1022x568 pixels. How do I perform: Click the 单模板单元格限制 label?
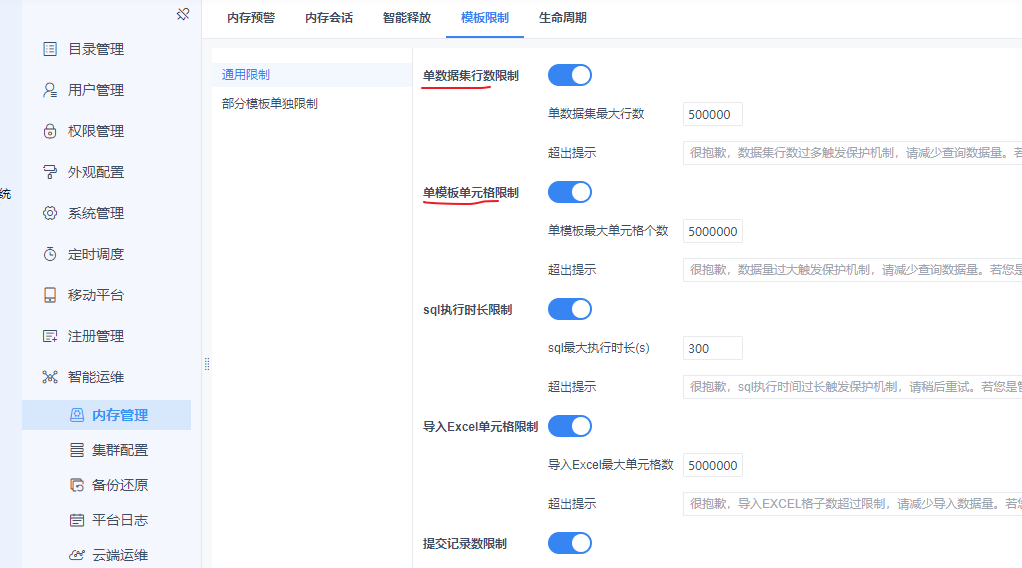point(471,192)
